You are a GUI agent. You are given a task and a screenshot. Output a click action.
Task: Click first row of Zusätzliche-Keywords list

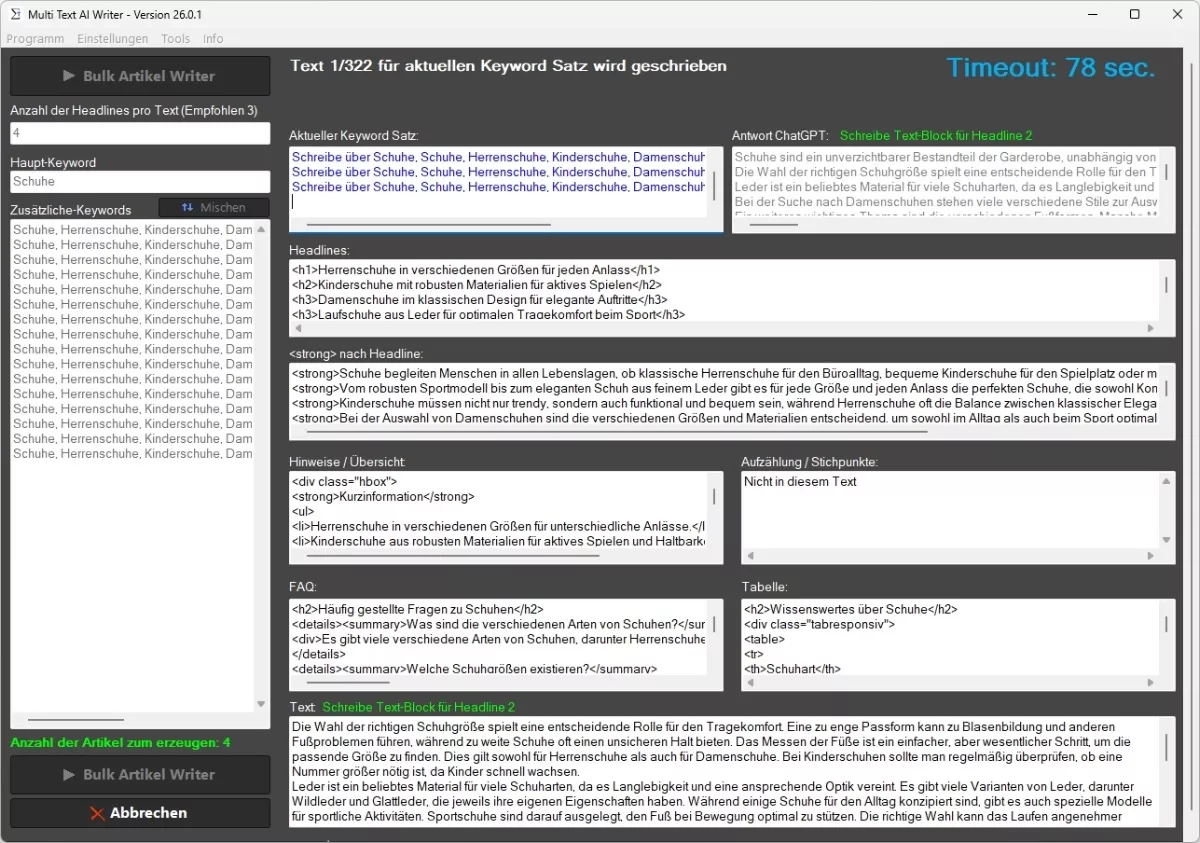click(132, 230)
